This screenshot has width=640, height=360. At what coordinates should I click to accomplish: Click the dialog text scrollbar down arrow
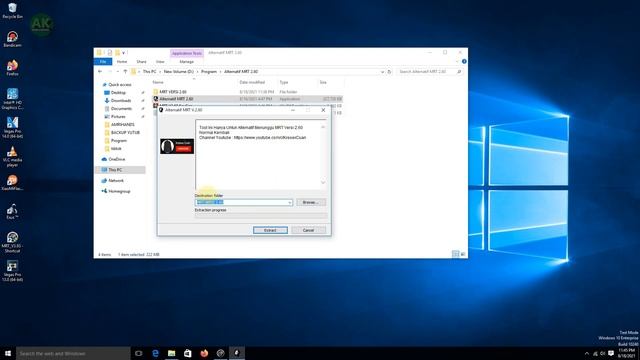tap(323, 182)
